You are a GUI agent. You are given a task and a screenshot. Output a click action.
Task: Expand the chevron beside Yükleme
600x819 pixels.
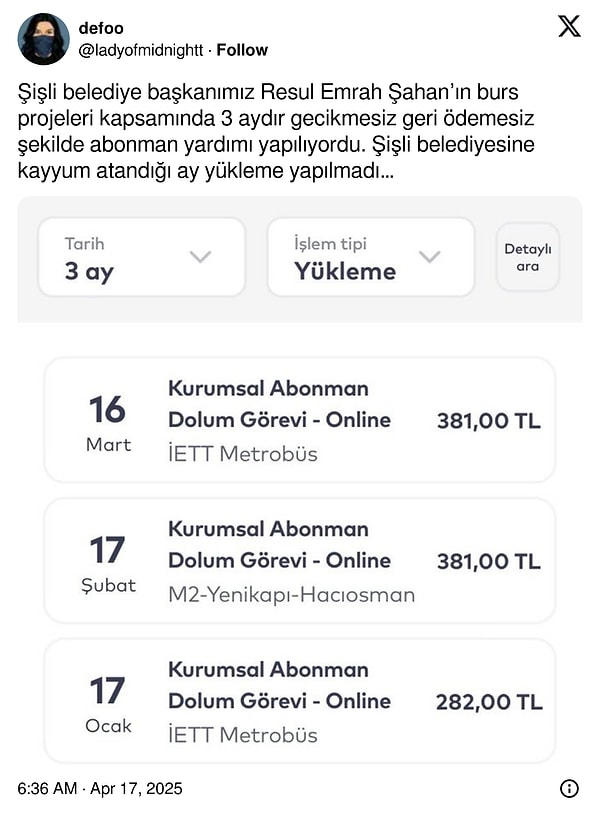tap(429, 257)
